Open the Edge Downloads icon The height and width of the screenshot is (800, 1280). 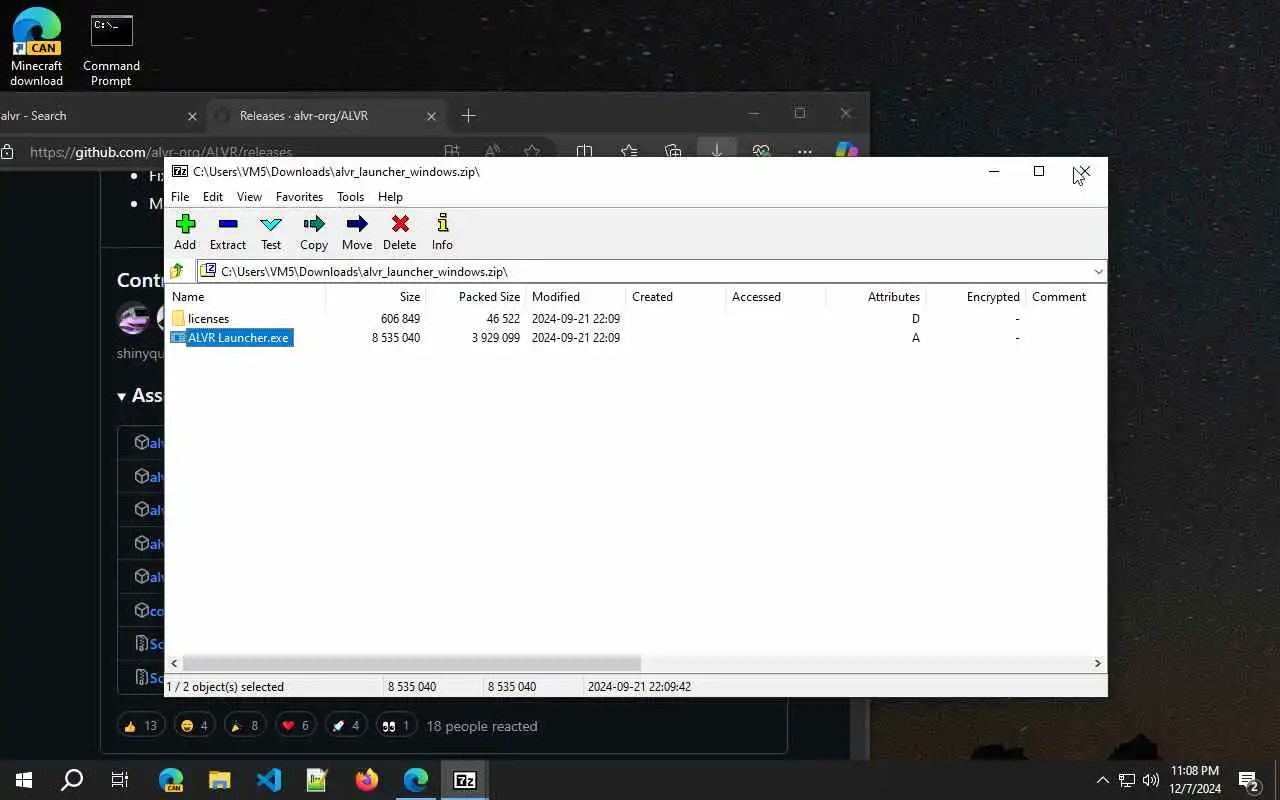tap(717, 150)
